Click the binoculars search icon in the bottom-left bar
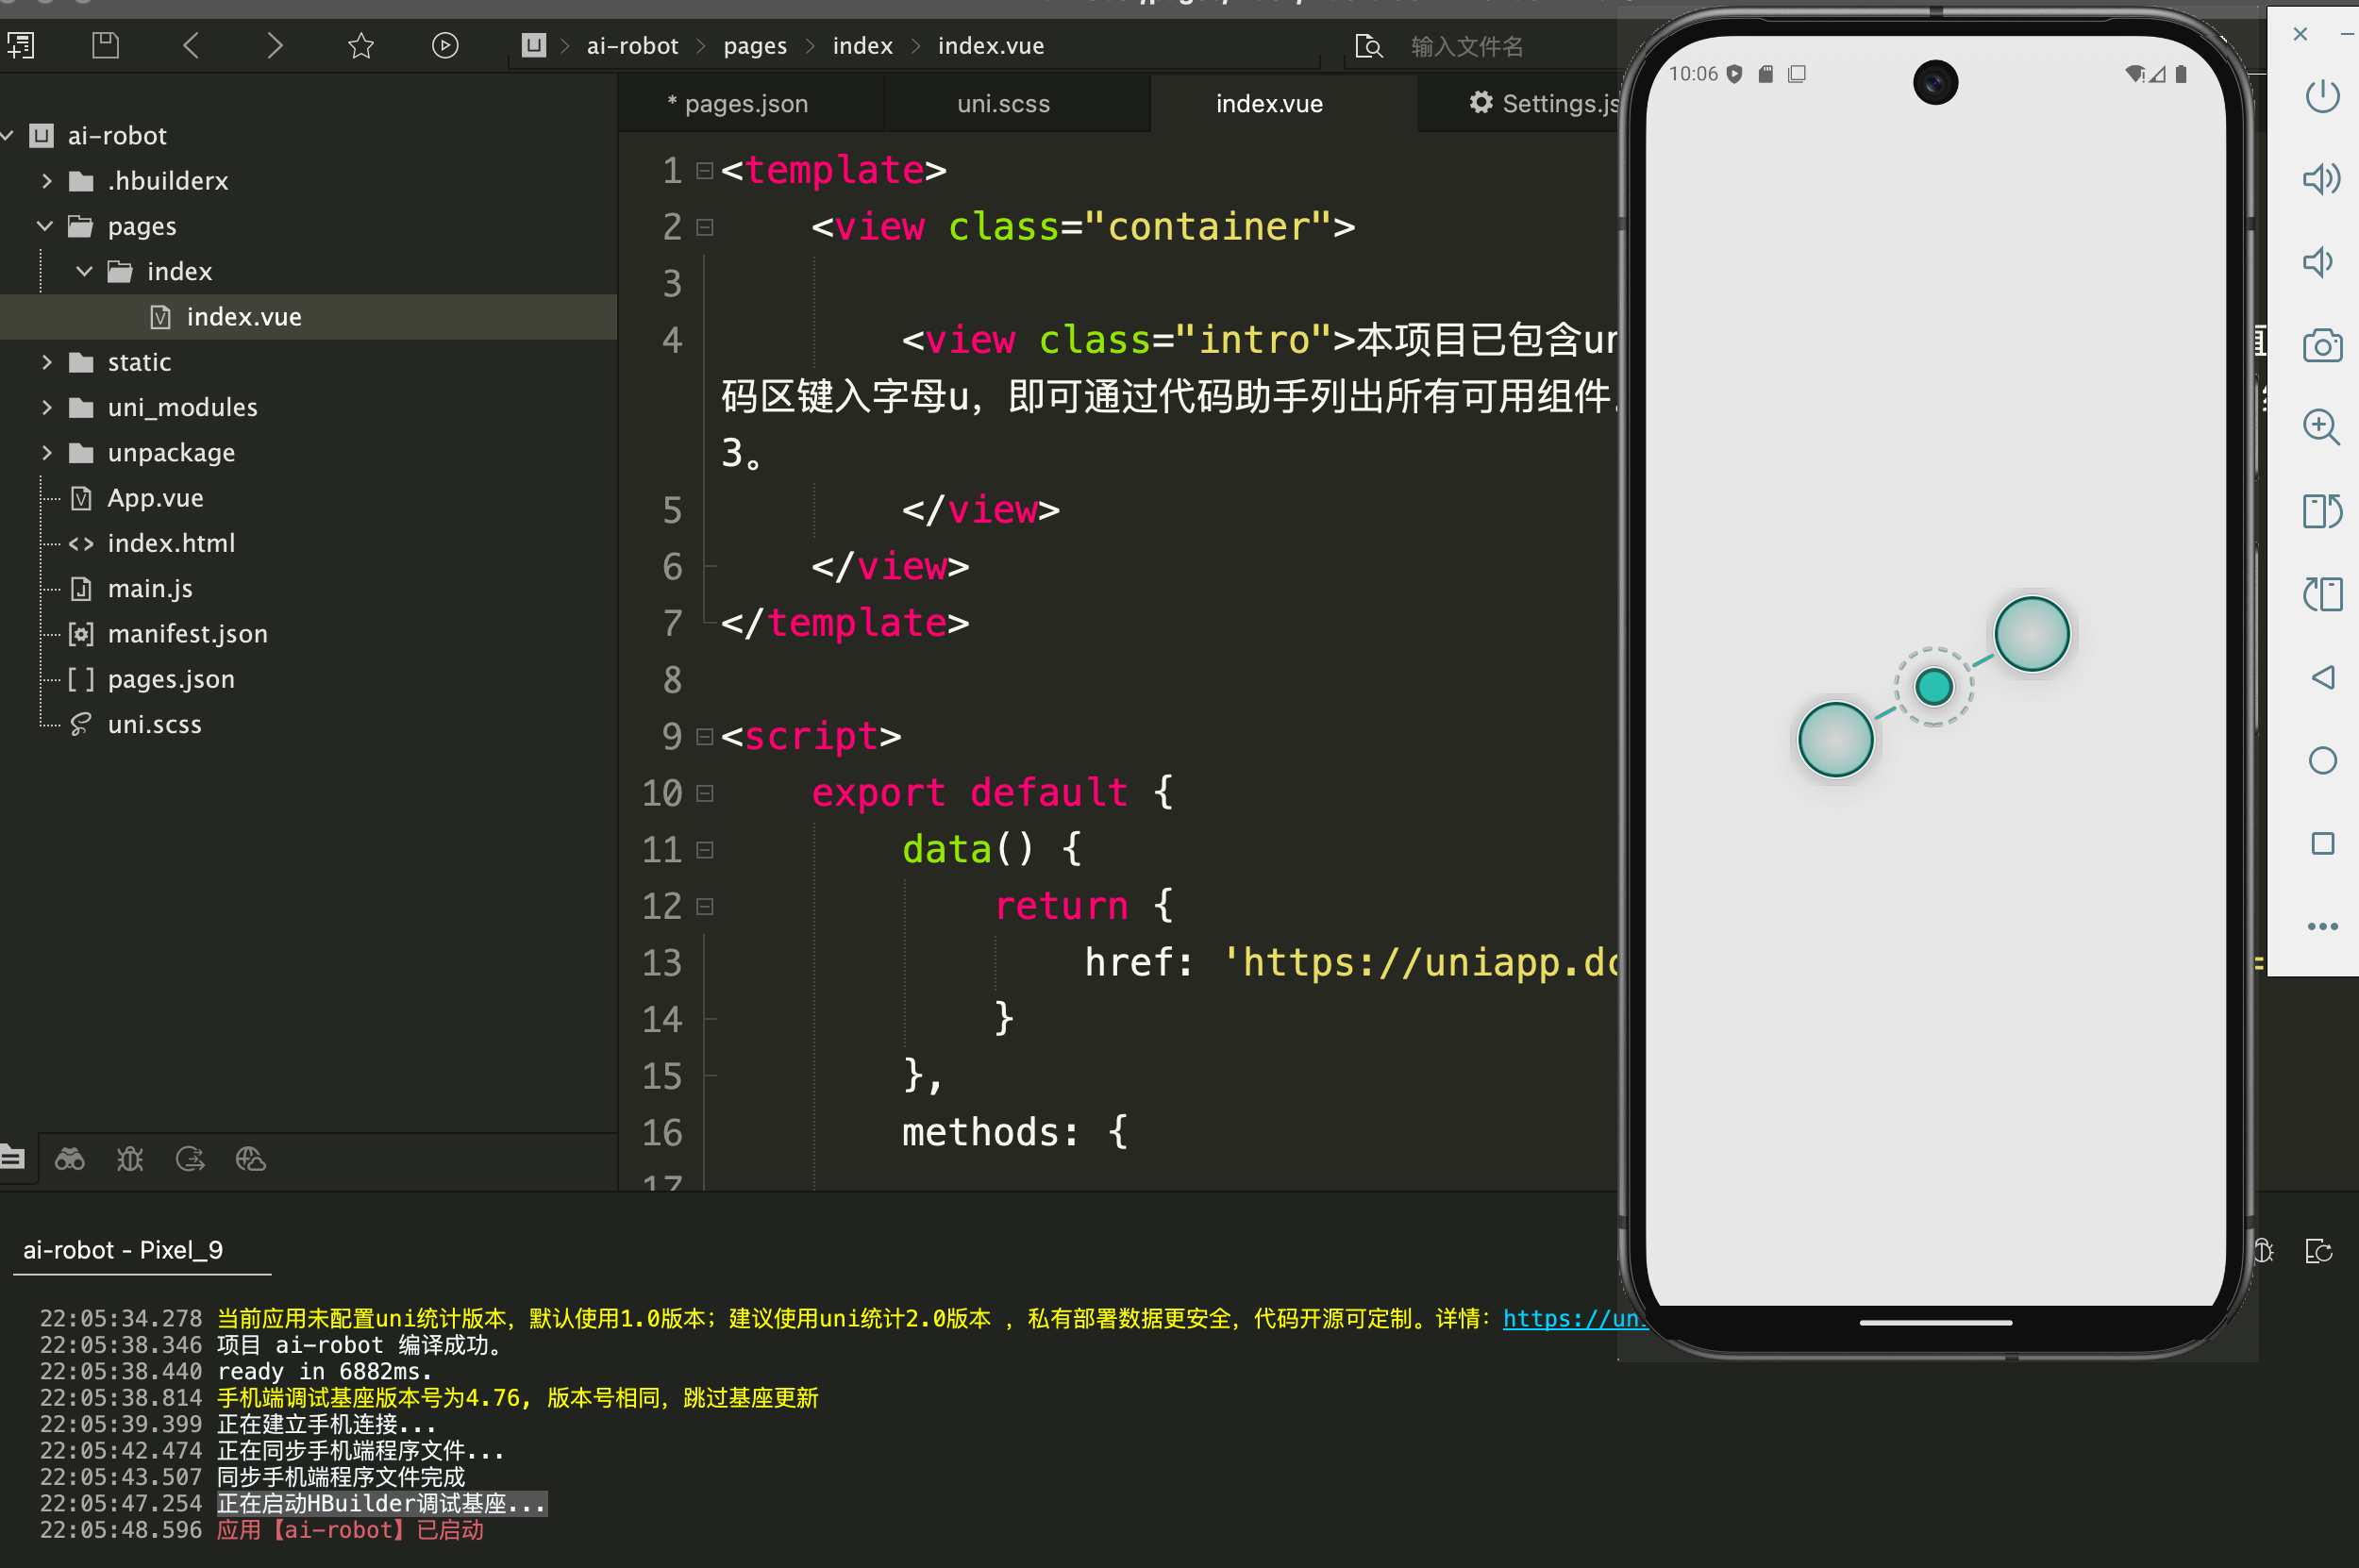This screenshot has height=1568, width=2359. pyautogui.click(x=69, y=1159)
